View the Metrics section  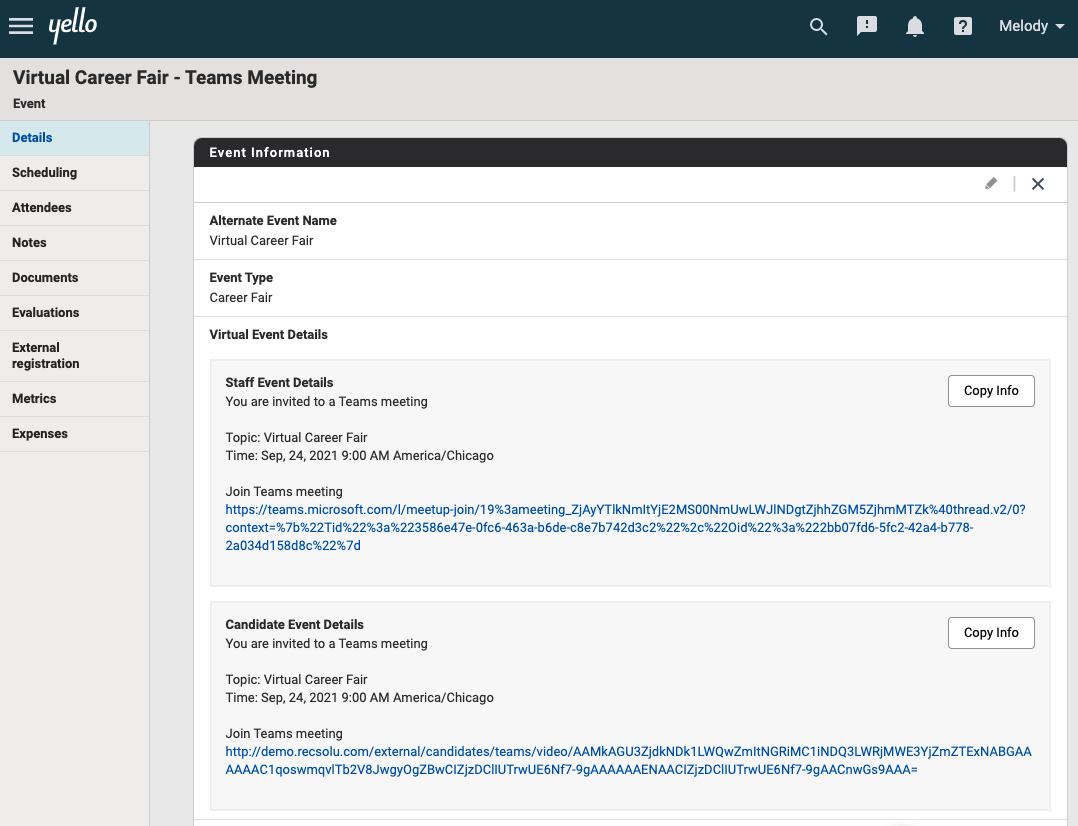click(x=34, y=398)
